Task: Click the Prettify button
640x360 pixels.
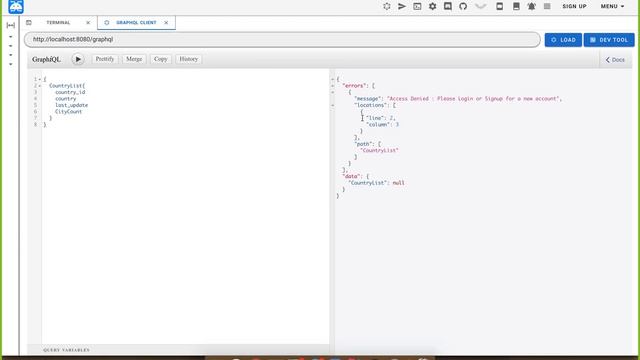Action: click(x=105, y=59)
